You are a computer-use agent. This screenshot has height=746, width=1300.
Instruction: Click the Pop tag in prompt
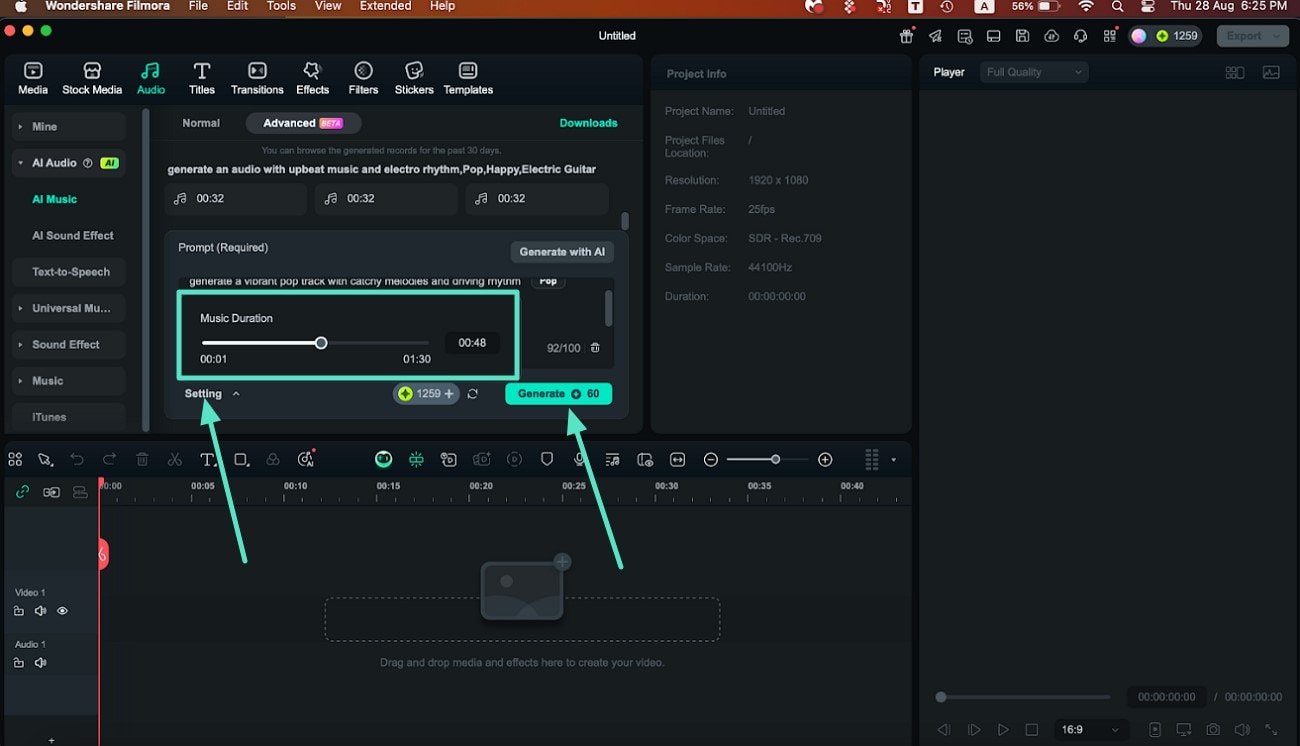(x=548, y=281)
